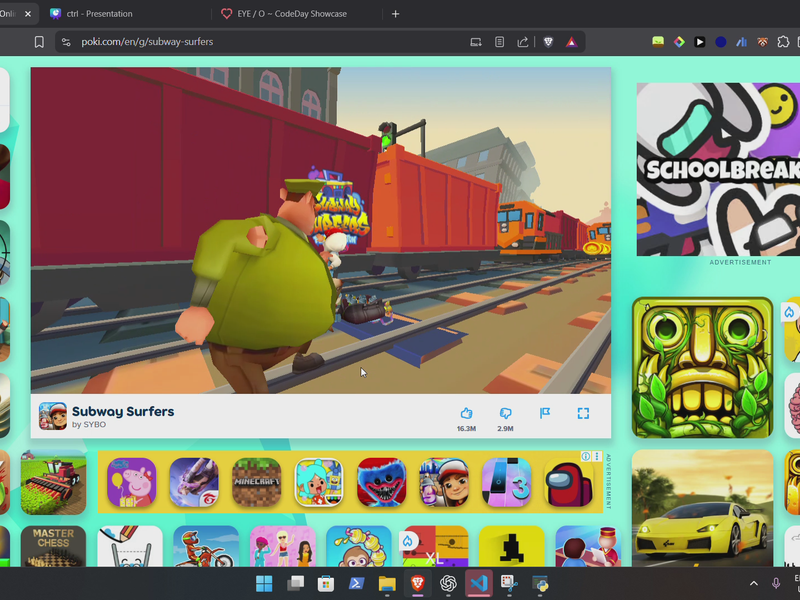Show hidden system tray icons chevron
This screenshot has height=600, width=800.
point(754,583)
